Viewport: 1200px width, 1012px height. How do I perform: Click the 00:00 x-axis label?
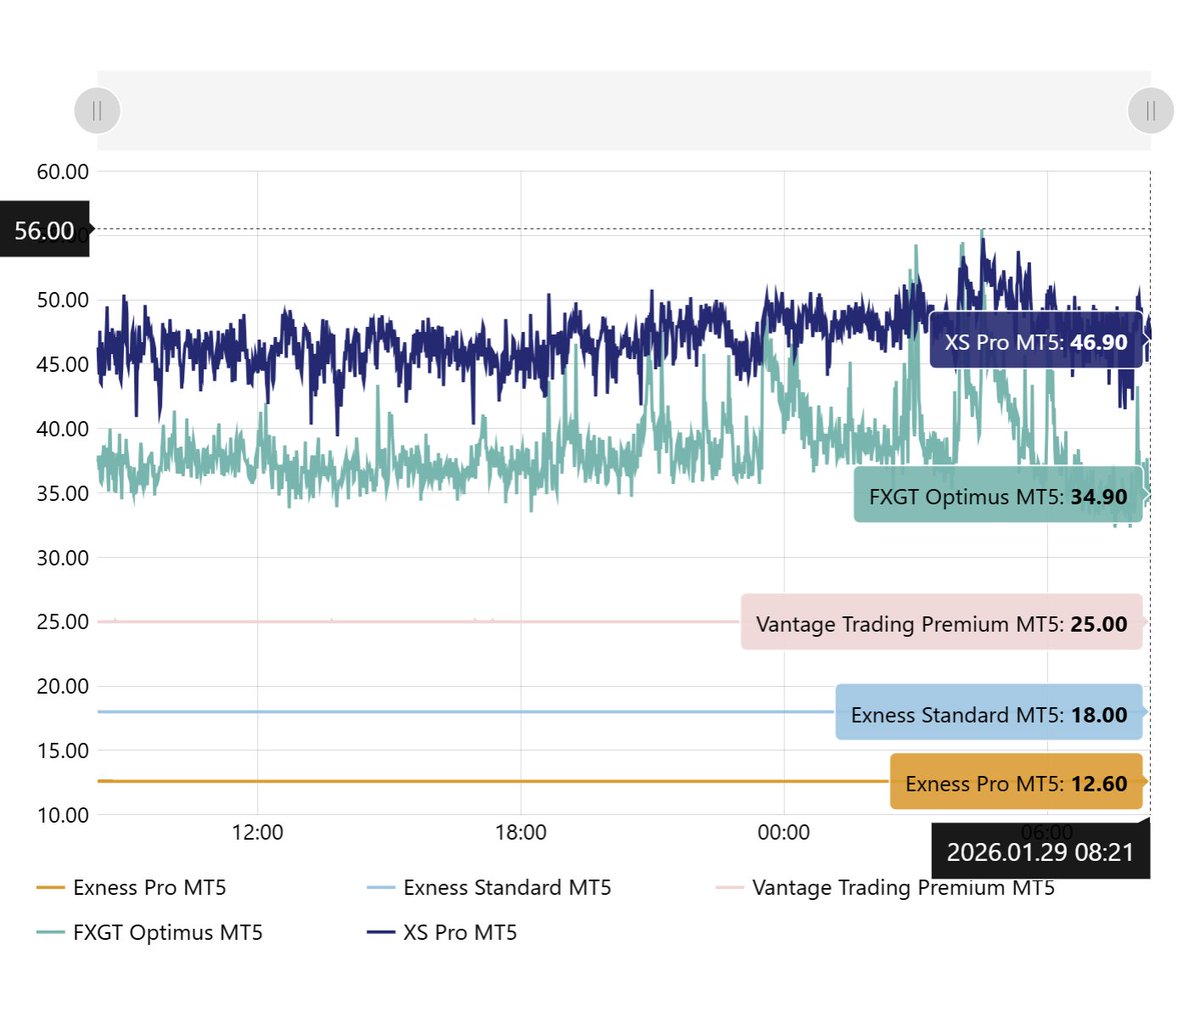tap(784, 832)
